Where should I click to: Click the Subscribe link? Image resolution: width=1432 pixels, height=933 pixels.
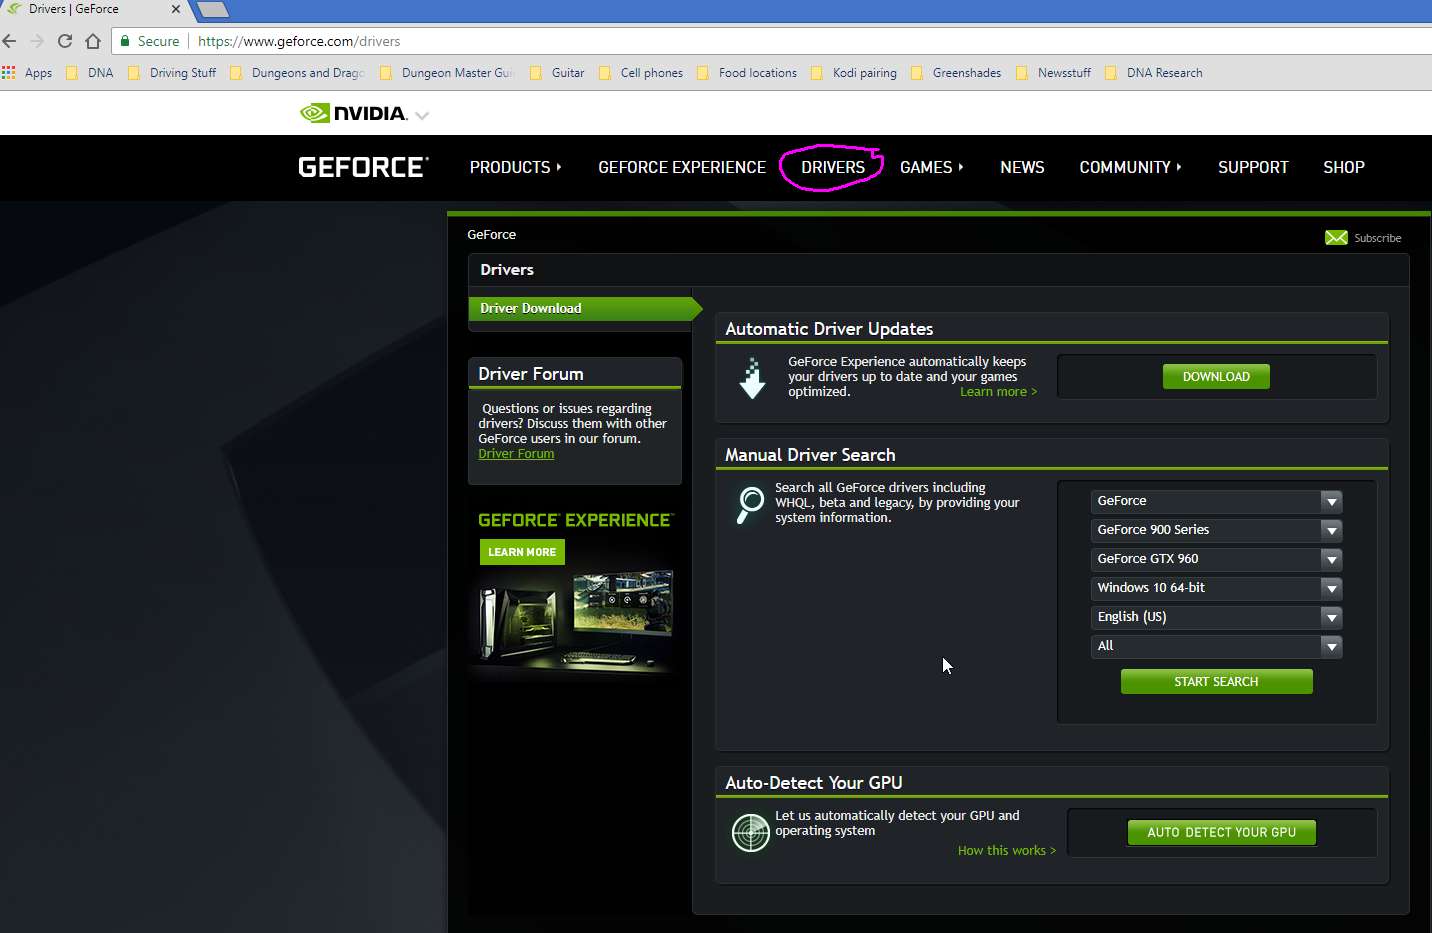point(1377,238)
